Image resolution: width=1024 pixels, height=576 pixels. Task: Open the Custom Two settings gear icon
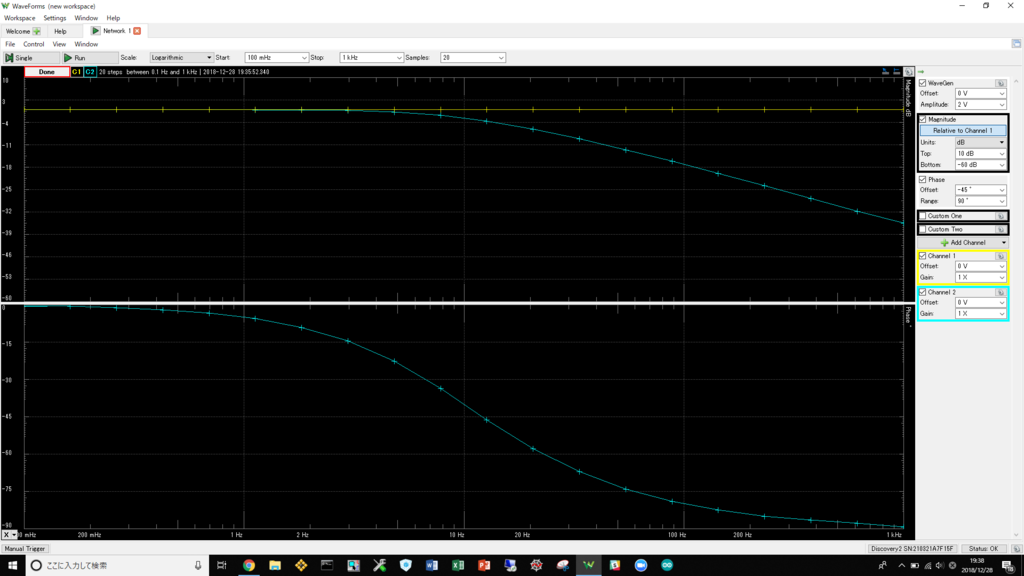coord(1000,229)
